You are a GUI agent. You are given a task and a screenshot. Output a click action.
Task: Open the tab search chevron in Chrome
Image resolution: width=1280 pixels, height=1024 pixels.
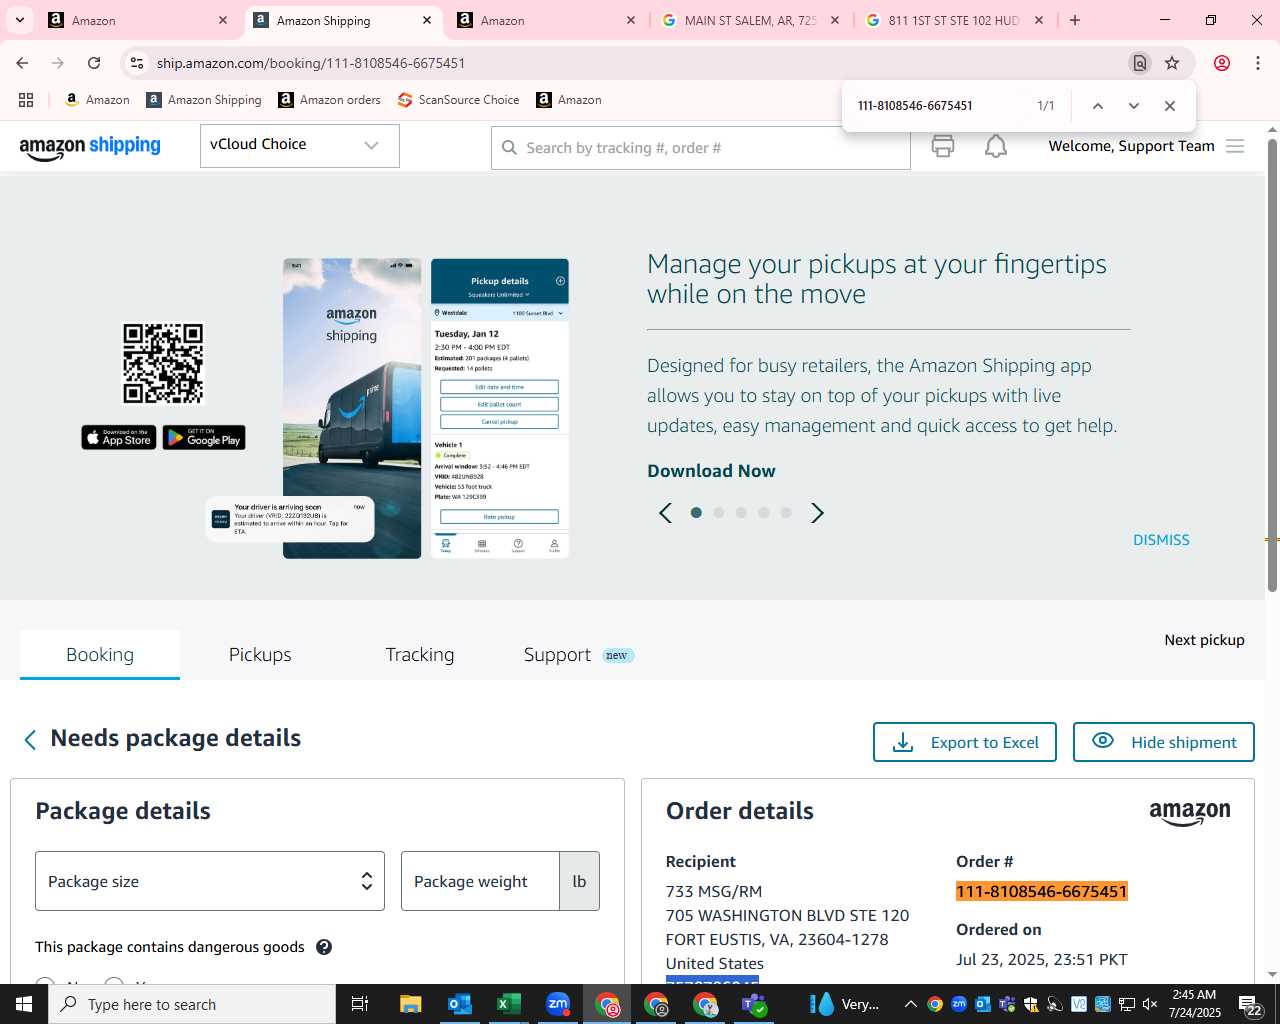[19, 20]
